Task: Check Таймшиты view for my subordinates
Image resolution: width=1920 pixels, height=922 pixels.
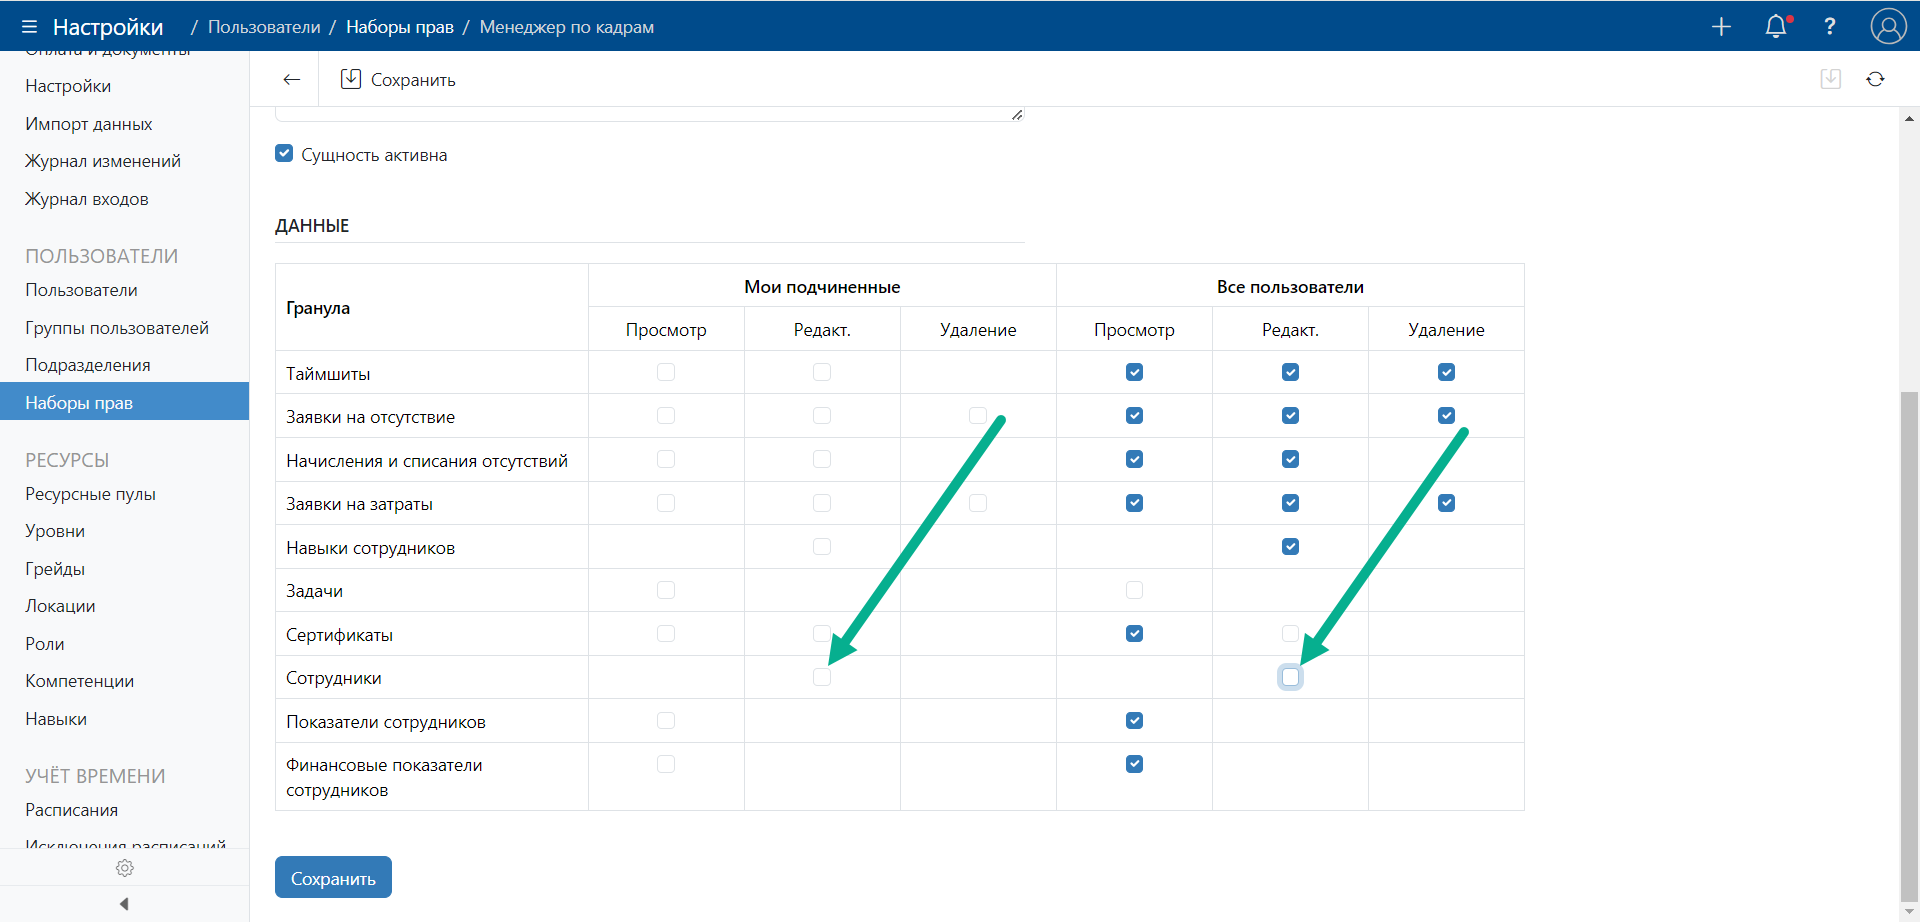Action: (x=666, y=372)
